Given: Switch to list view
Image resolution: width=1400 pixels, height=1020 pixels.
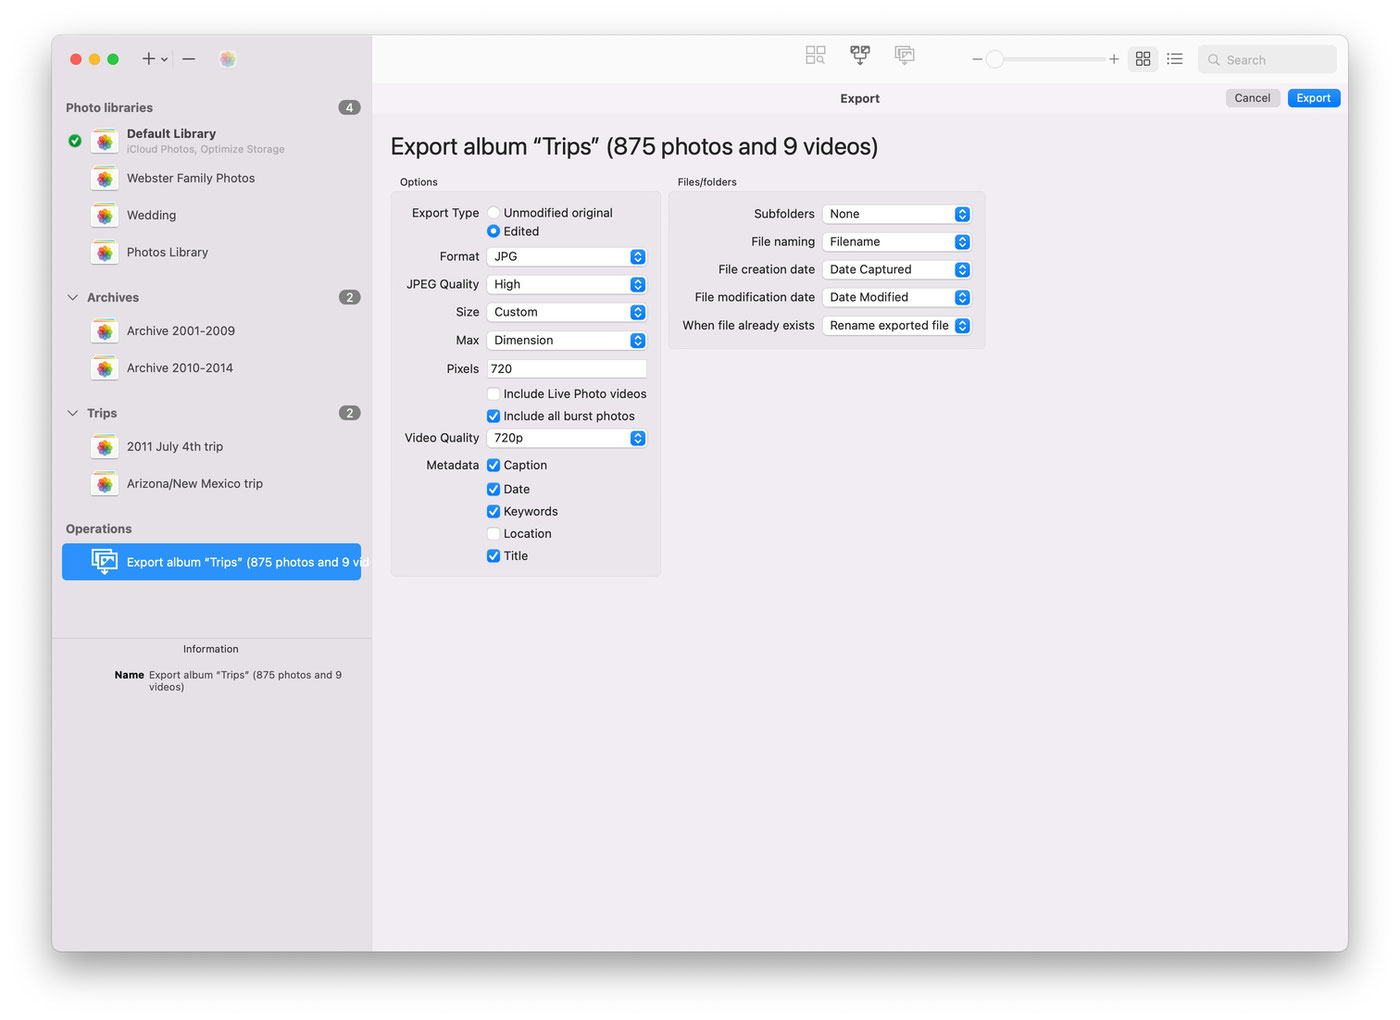Looking at the screenshot, I should 1175,59.
